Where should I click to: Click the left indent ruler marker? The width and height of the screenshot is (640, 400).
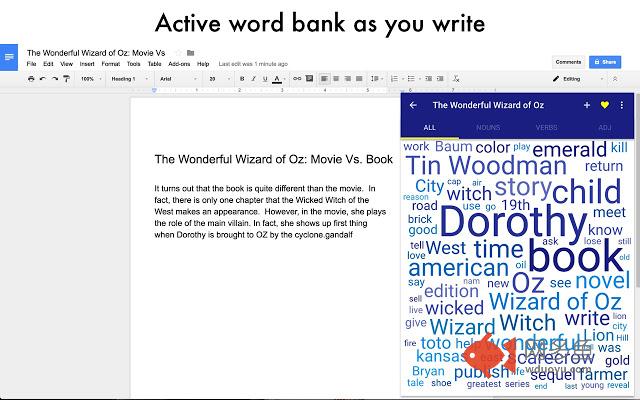coord(154,90)
